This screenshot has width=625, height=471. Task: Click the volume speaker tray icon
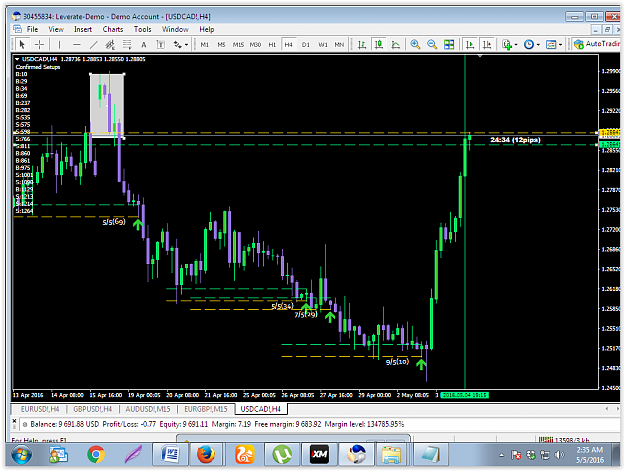[560, 455]
